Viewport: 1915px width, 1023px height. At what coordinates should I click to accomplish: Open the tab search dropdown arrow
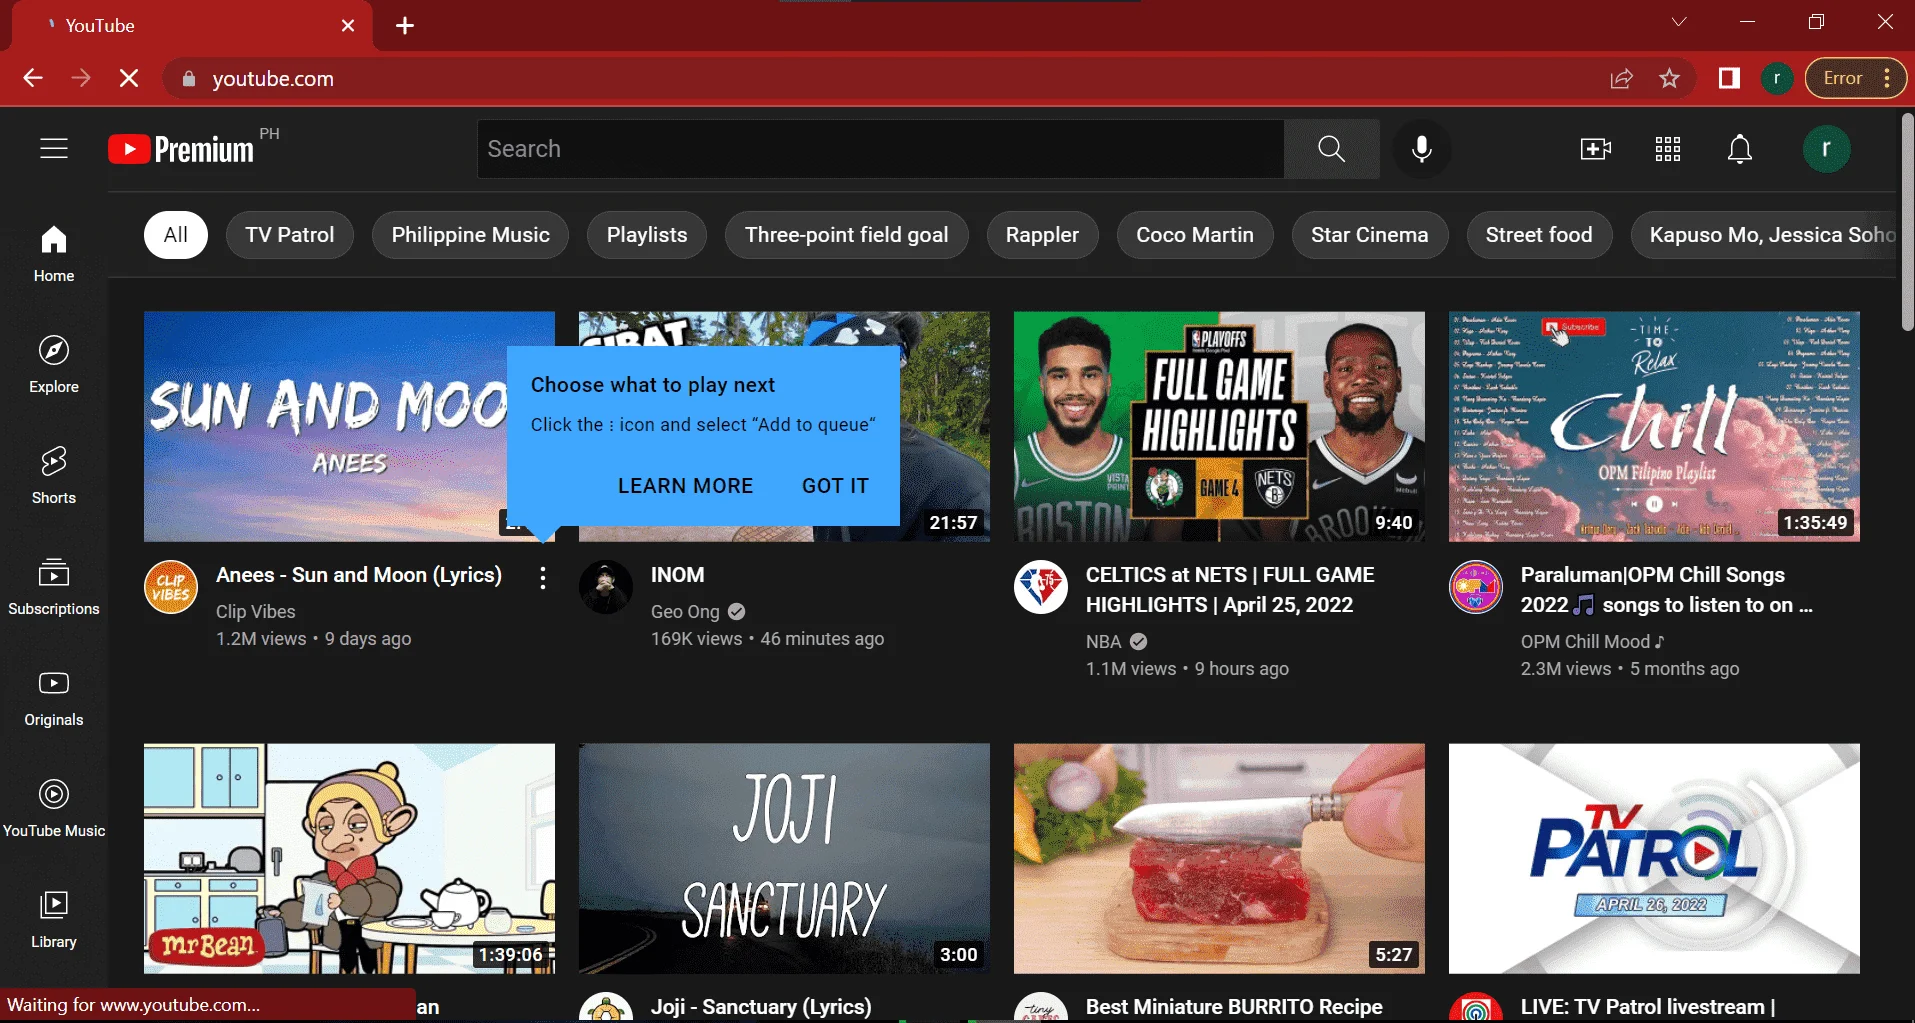(1679, 22)
